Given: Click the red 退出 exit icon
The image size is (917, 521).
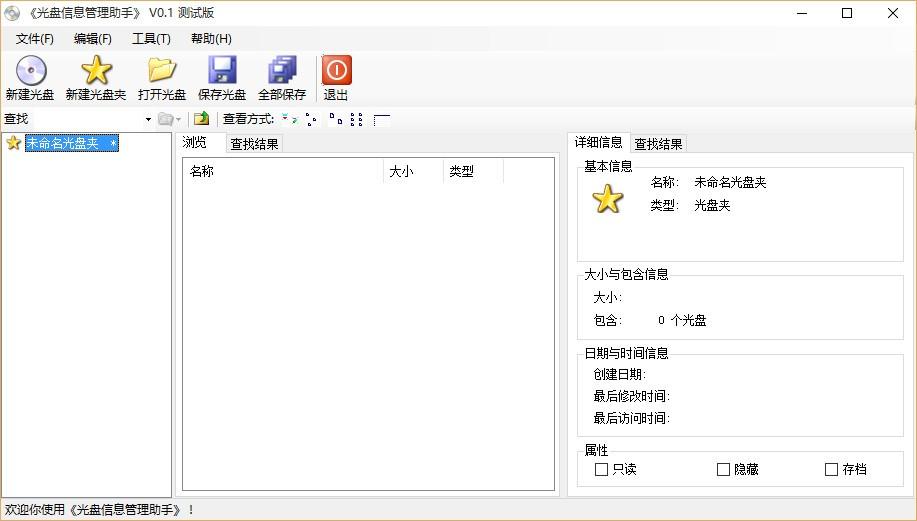Looking at the screenshot, I should point(336,70).
